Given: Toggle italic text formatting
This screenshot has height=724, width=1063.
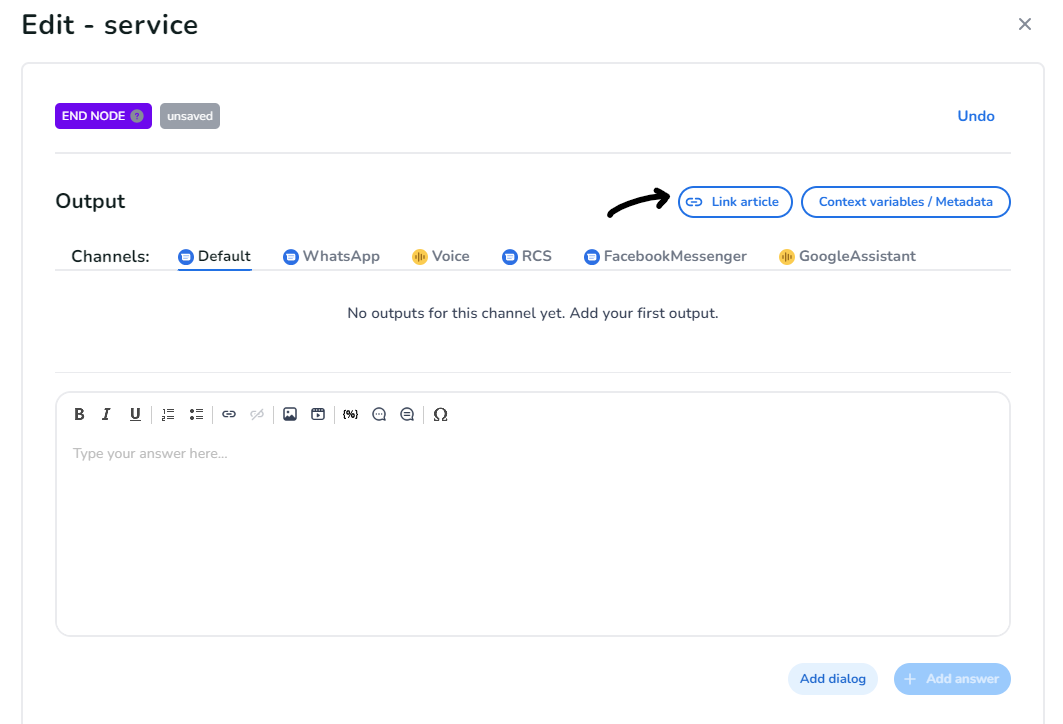Looking at the screenshot, I should [106, 414].
